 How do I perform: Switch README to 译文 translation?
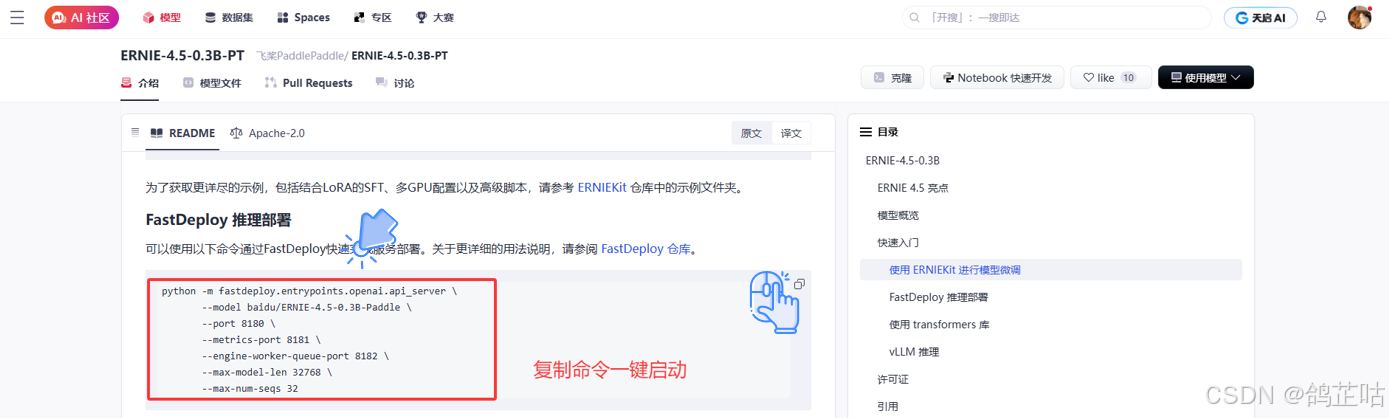[791, 133]
